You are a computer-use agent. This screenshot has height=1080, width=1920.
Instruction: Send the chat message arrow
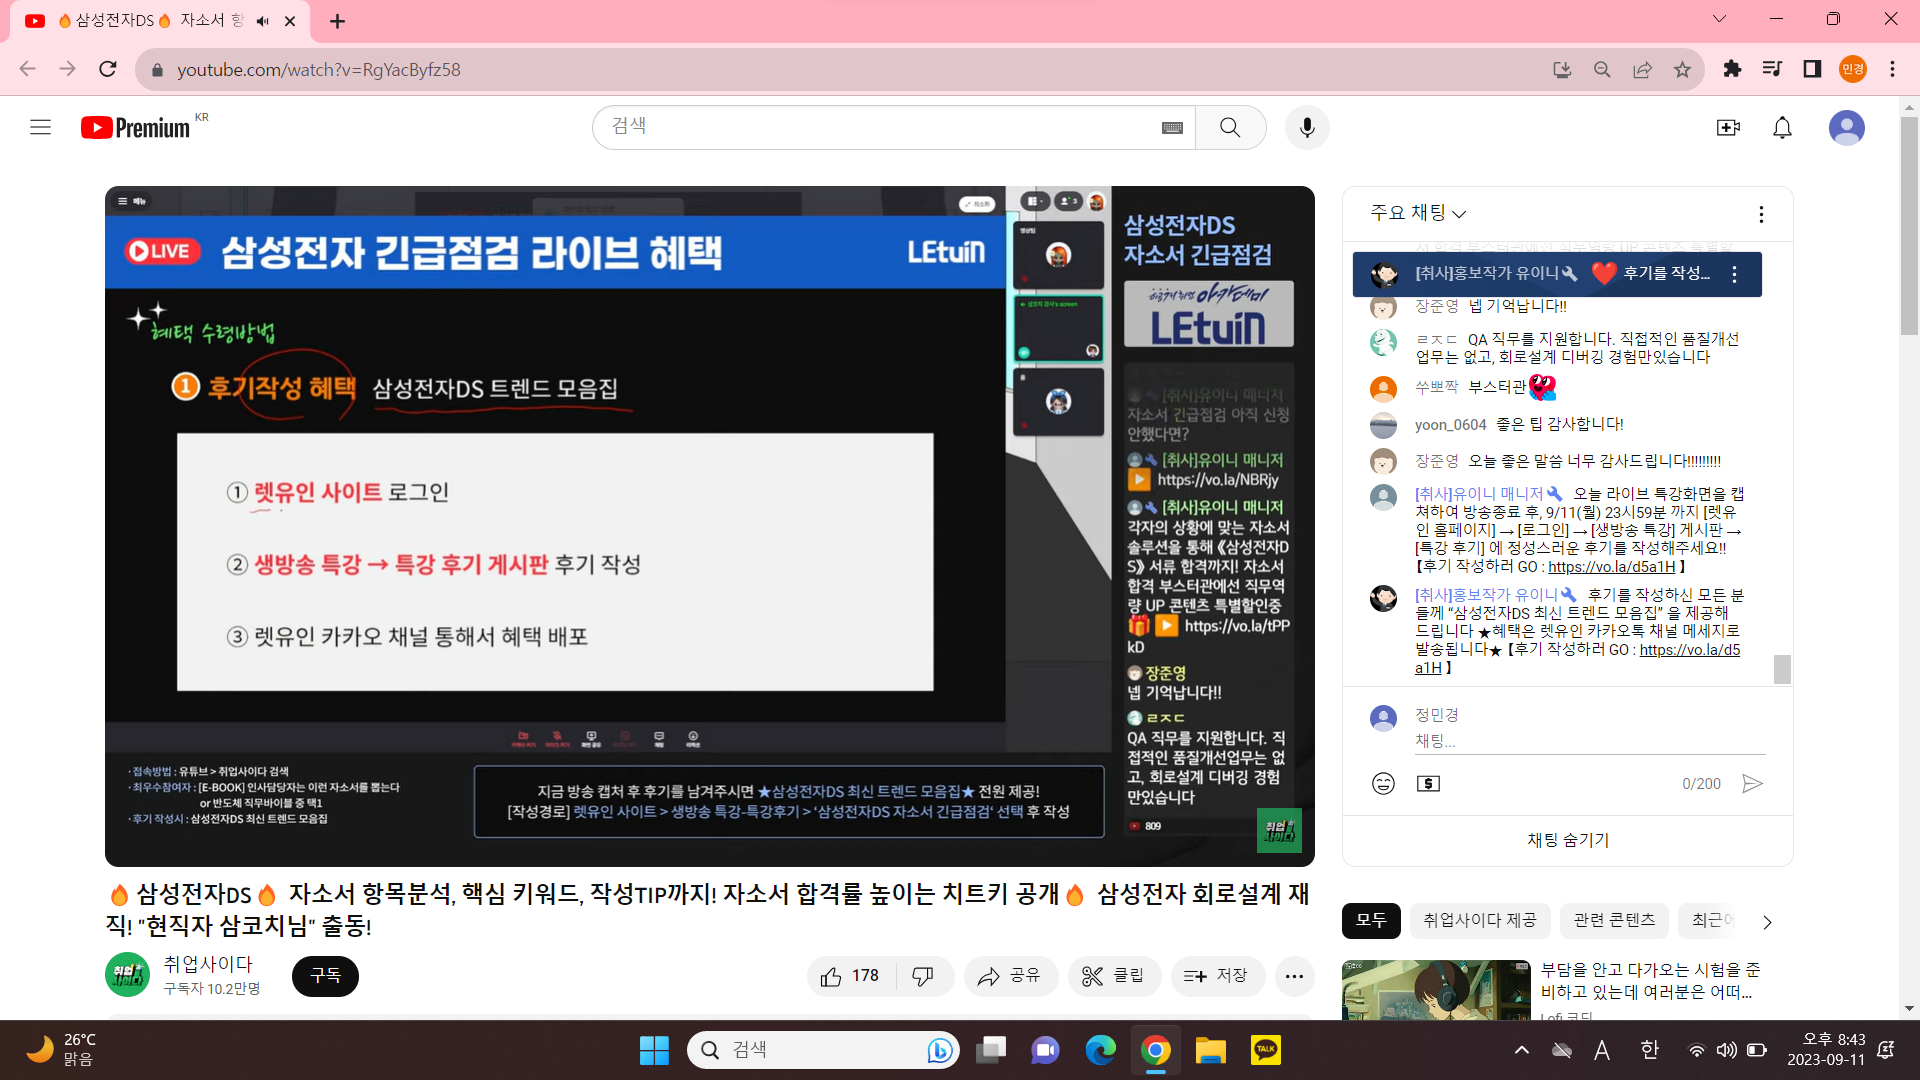tap(1752, 783)
